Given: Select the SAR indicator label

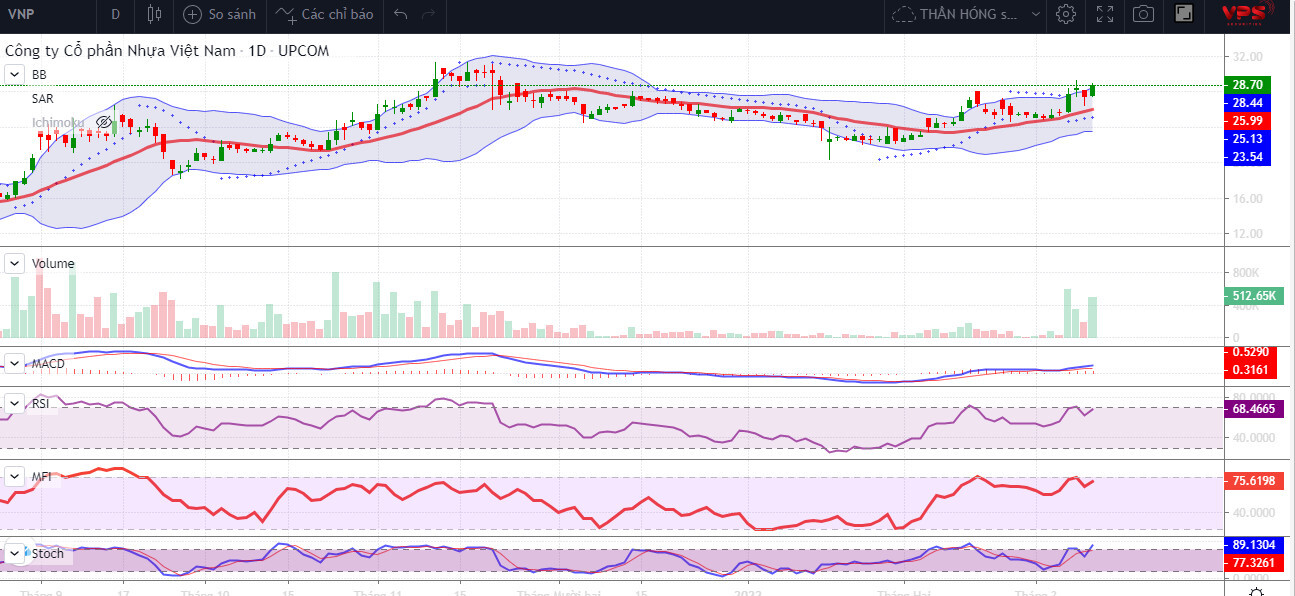Looking at the screenshot, I should point(42,99).
